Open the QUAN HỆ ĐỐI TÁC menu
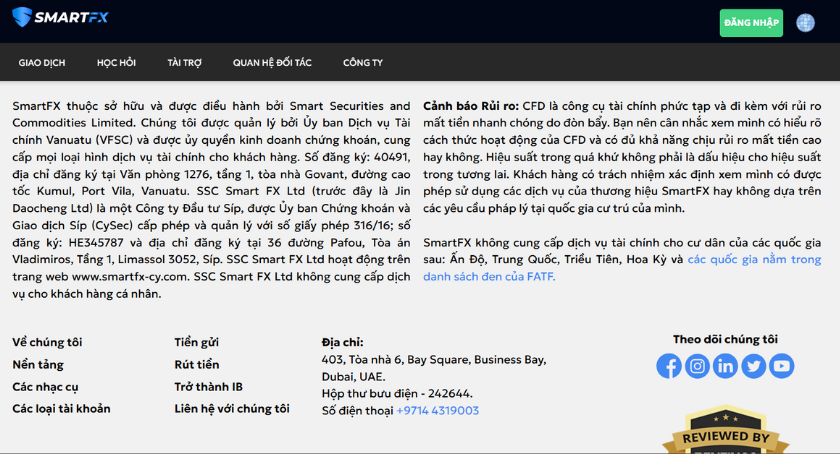This screenshot has height=473, width=840. pos(272,62)
